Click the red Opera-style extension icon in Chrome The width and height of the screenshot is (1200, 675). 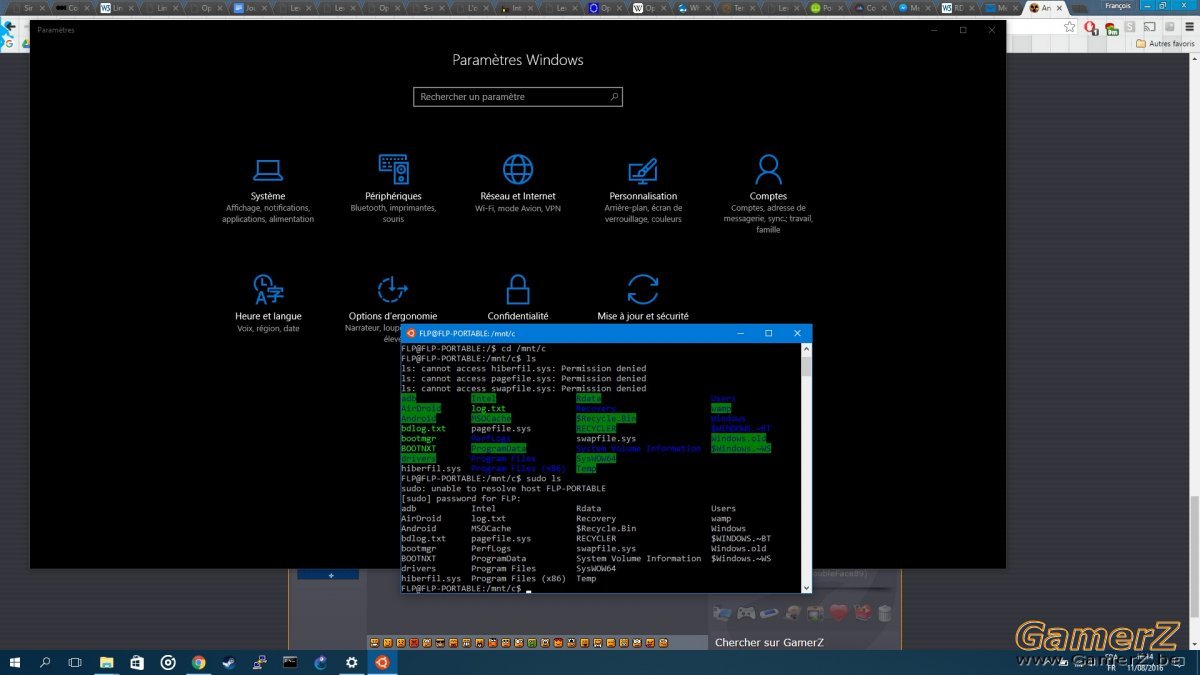pyautogui.click(x=1091, y=28)
